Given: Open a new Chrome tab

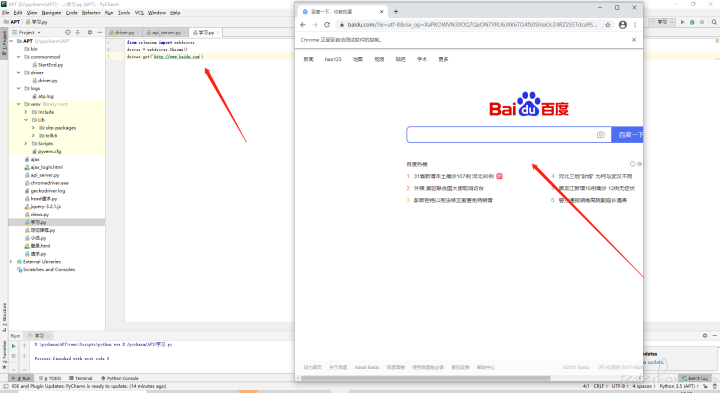Looking at the screenshot, I should click(x=396, y=11).
